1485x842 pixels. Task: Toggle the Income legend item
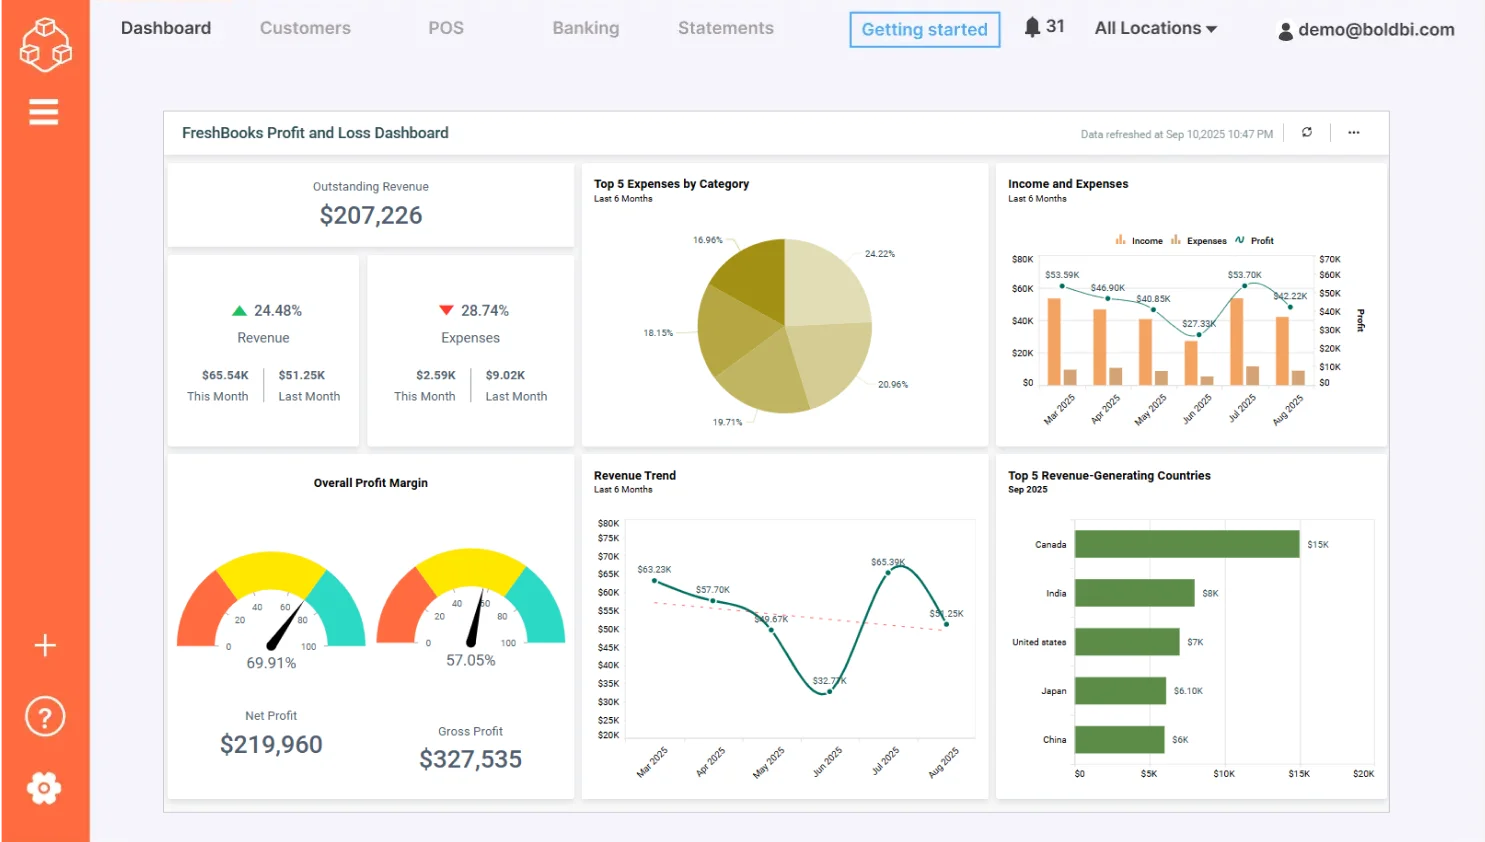click(1139, 240)
